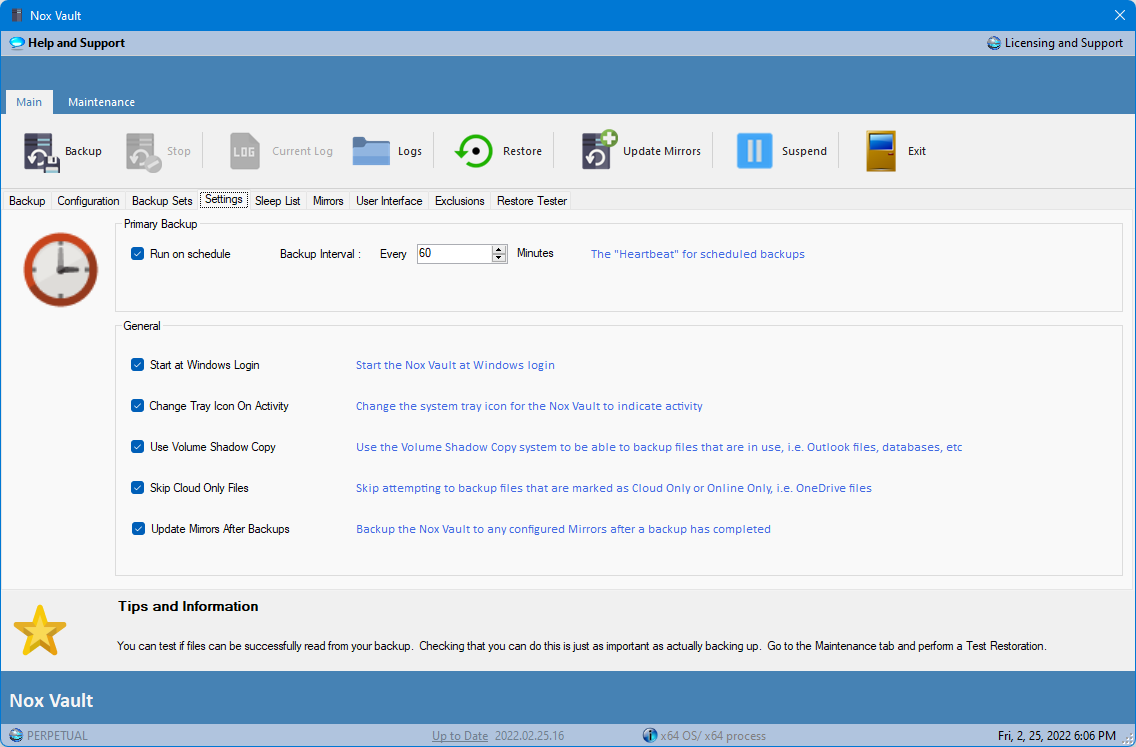
Task: Click the Volume Shadow Copy description text
Action: 659,447
